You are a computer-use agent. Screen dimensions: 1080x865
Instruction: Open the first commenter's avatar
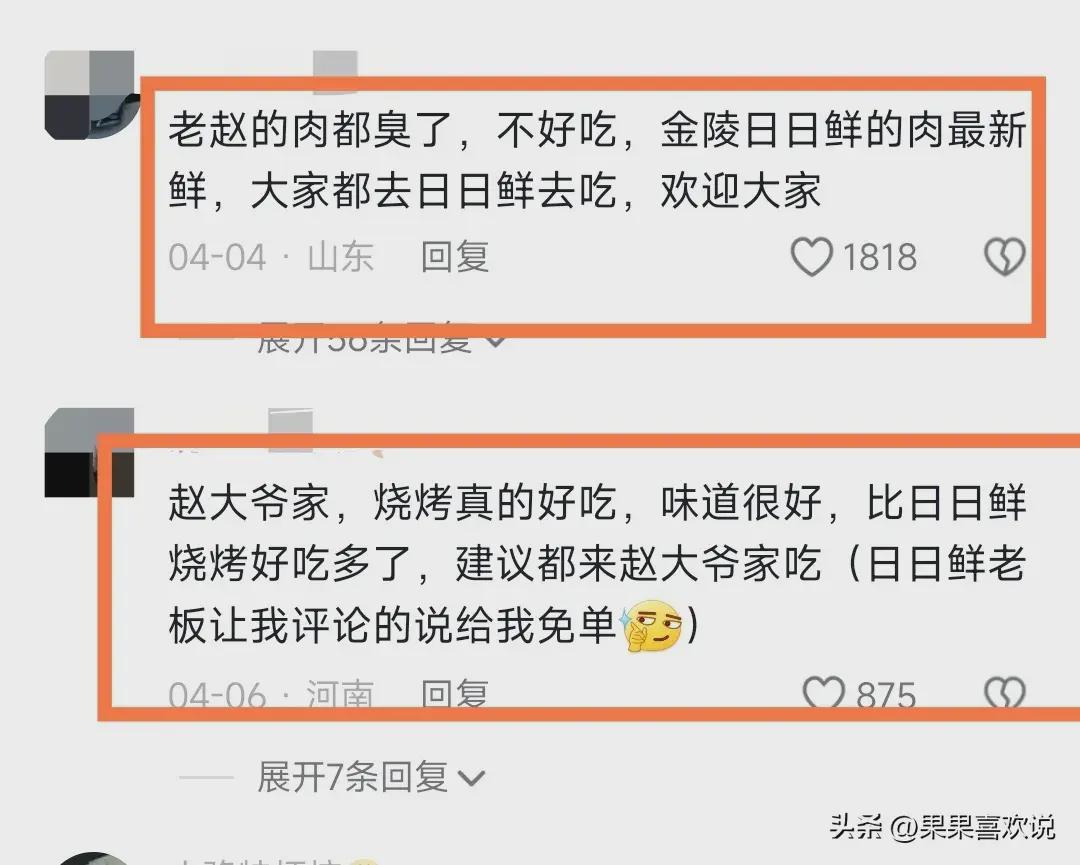90,94
